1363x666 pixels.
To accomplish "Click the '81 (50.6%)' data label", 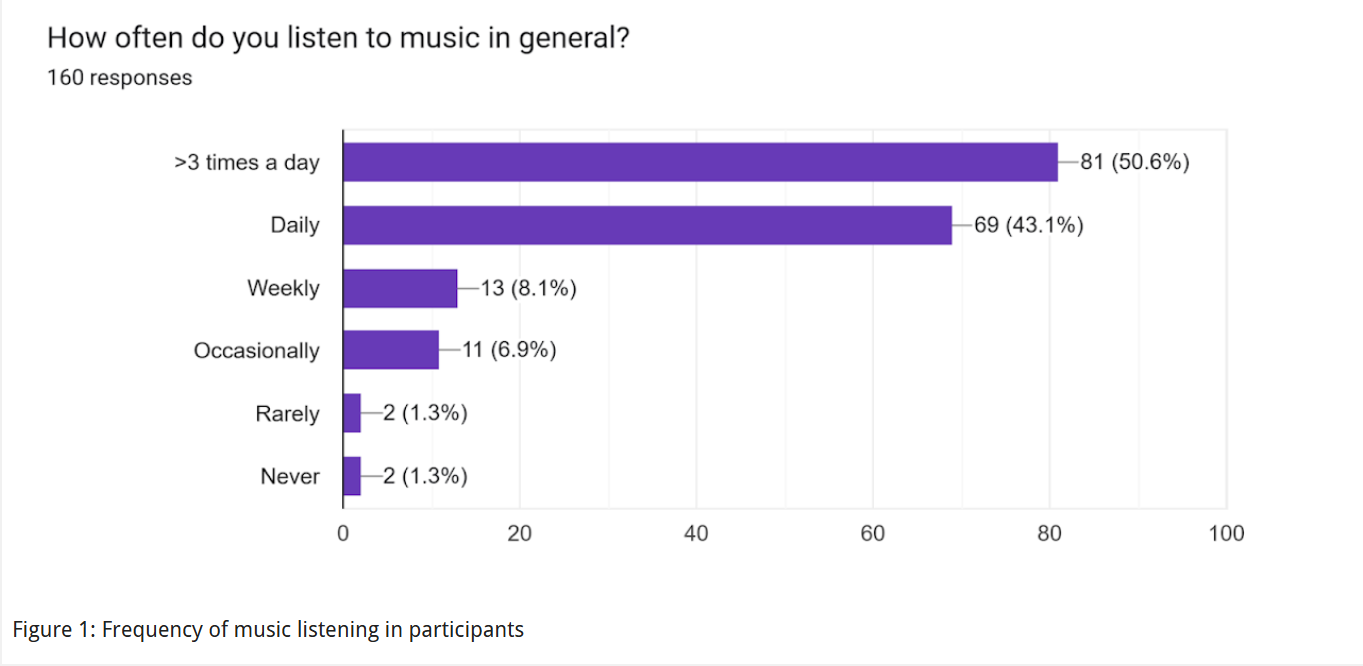I will [x=1135, y=162].
